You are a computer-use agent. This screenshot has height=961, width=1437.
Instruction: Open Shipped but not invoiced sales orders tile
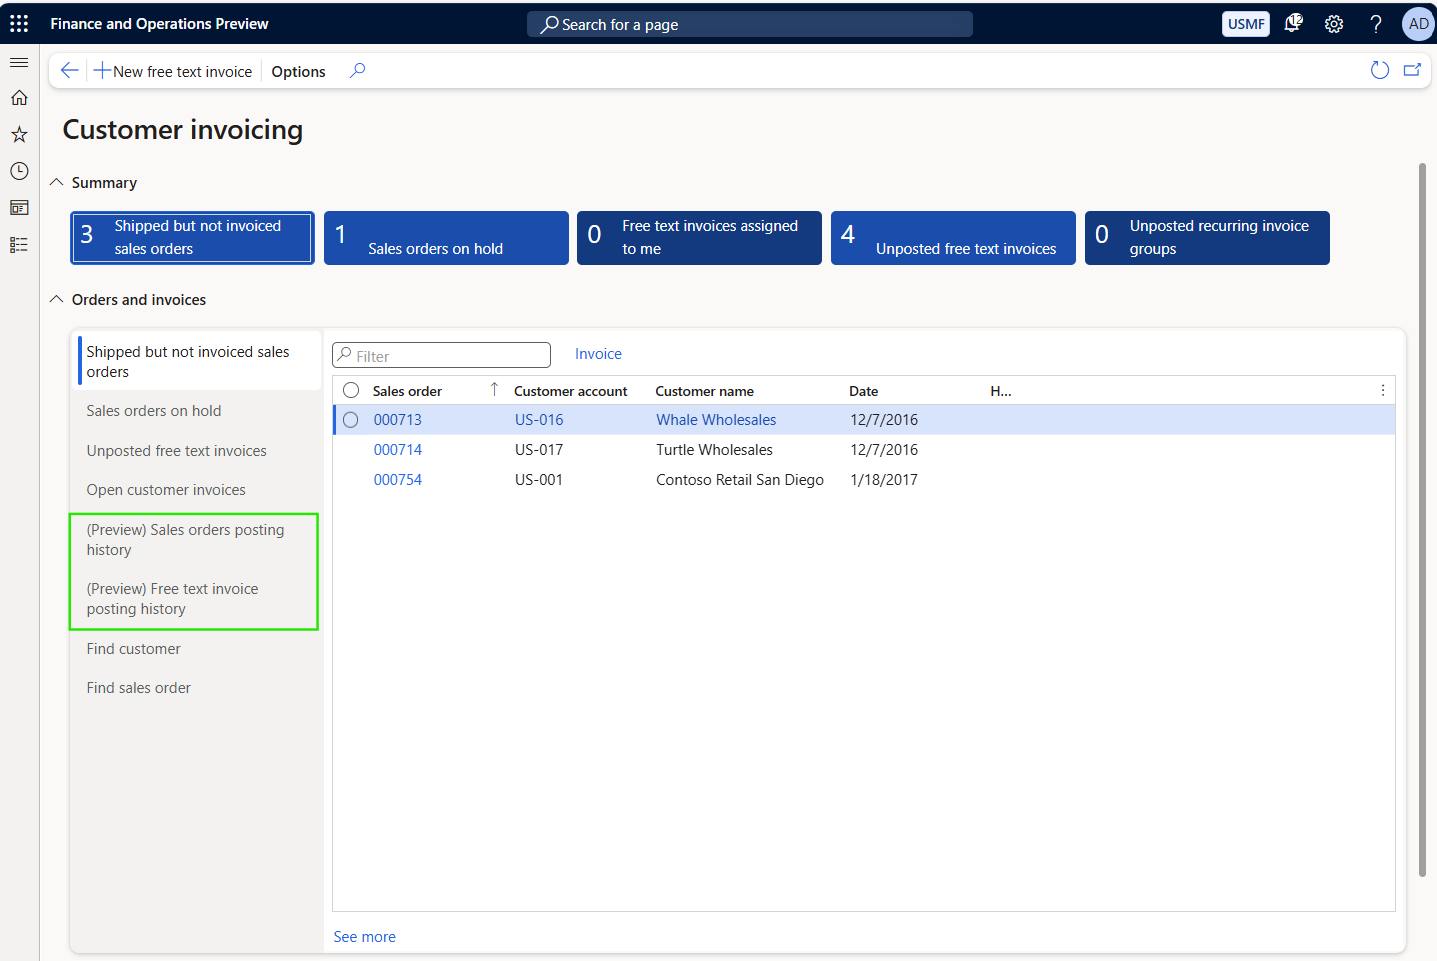coord(192,238)
